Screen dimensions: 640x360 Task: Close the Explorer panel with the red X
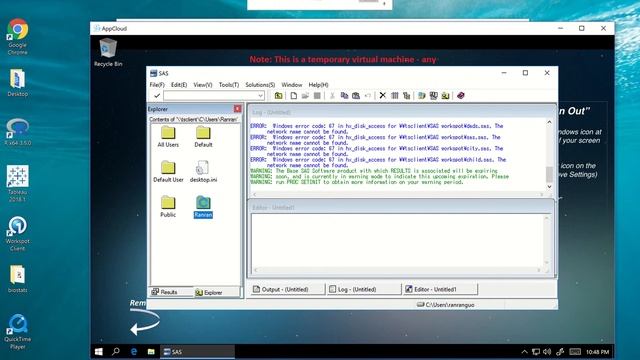click(238, 109)
